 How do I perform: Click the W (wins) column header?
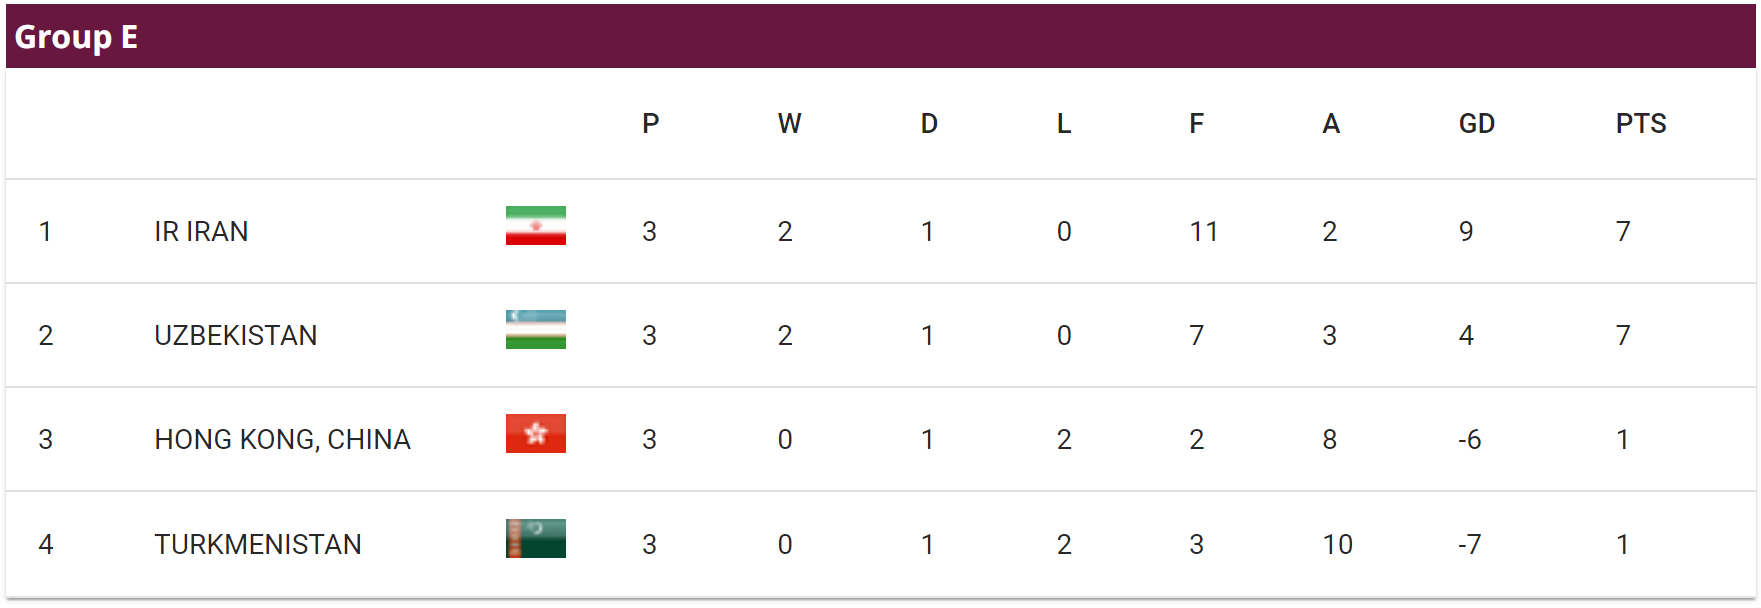[x=789, y=124]
